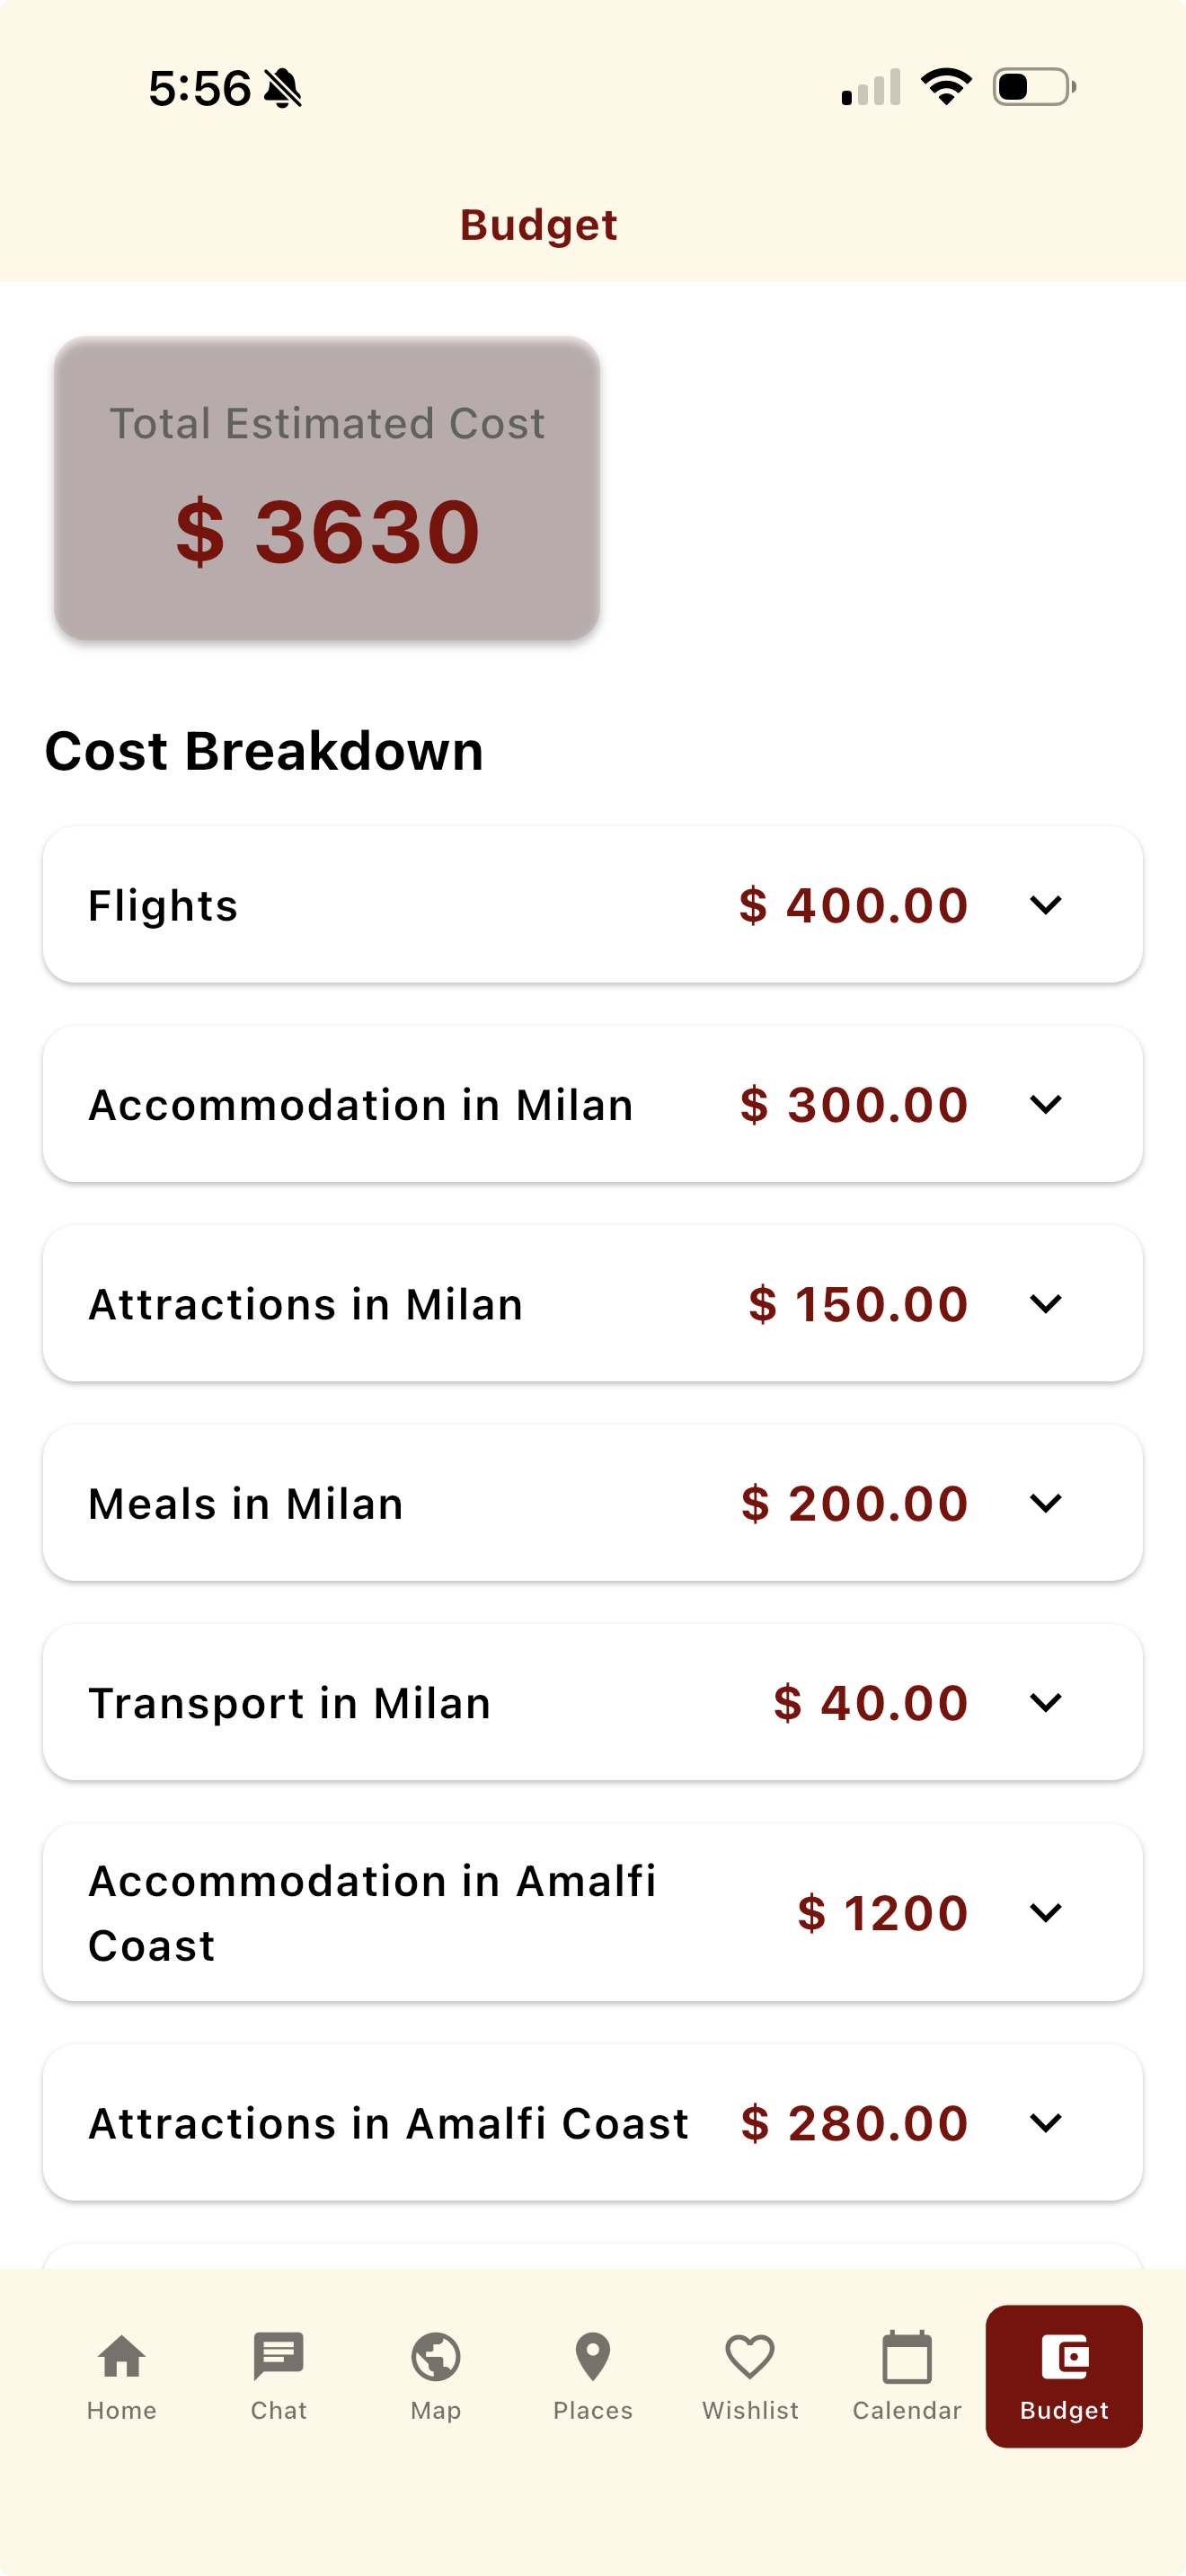Expand Transport in Milan chevron

tap(1045, 1702)
